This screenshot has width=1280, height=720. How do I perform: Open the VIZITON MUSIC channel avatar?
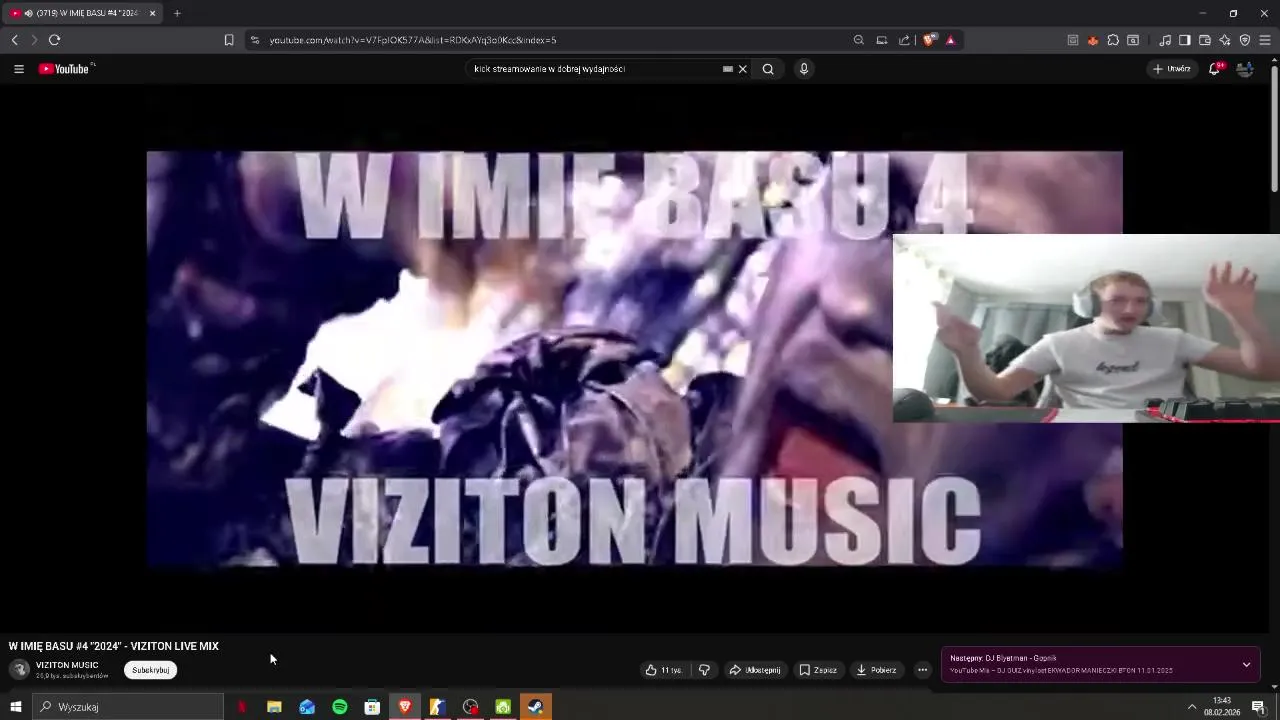19,670
